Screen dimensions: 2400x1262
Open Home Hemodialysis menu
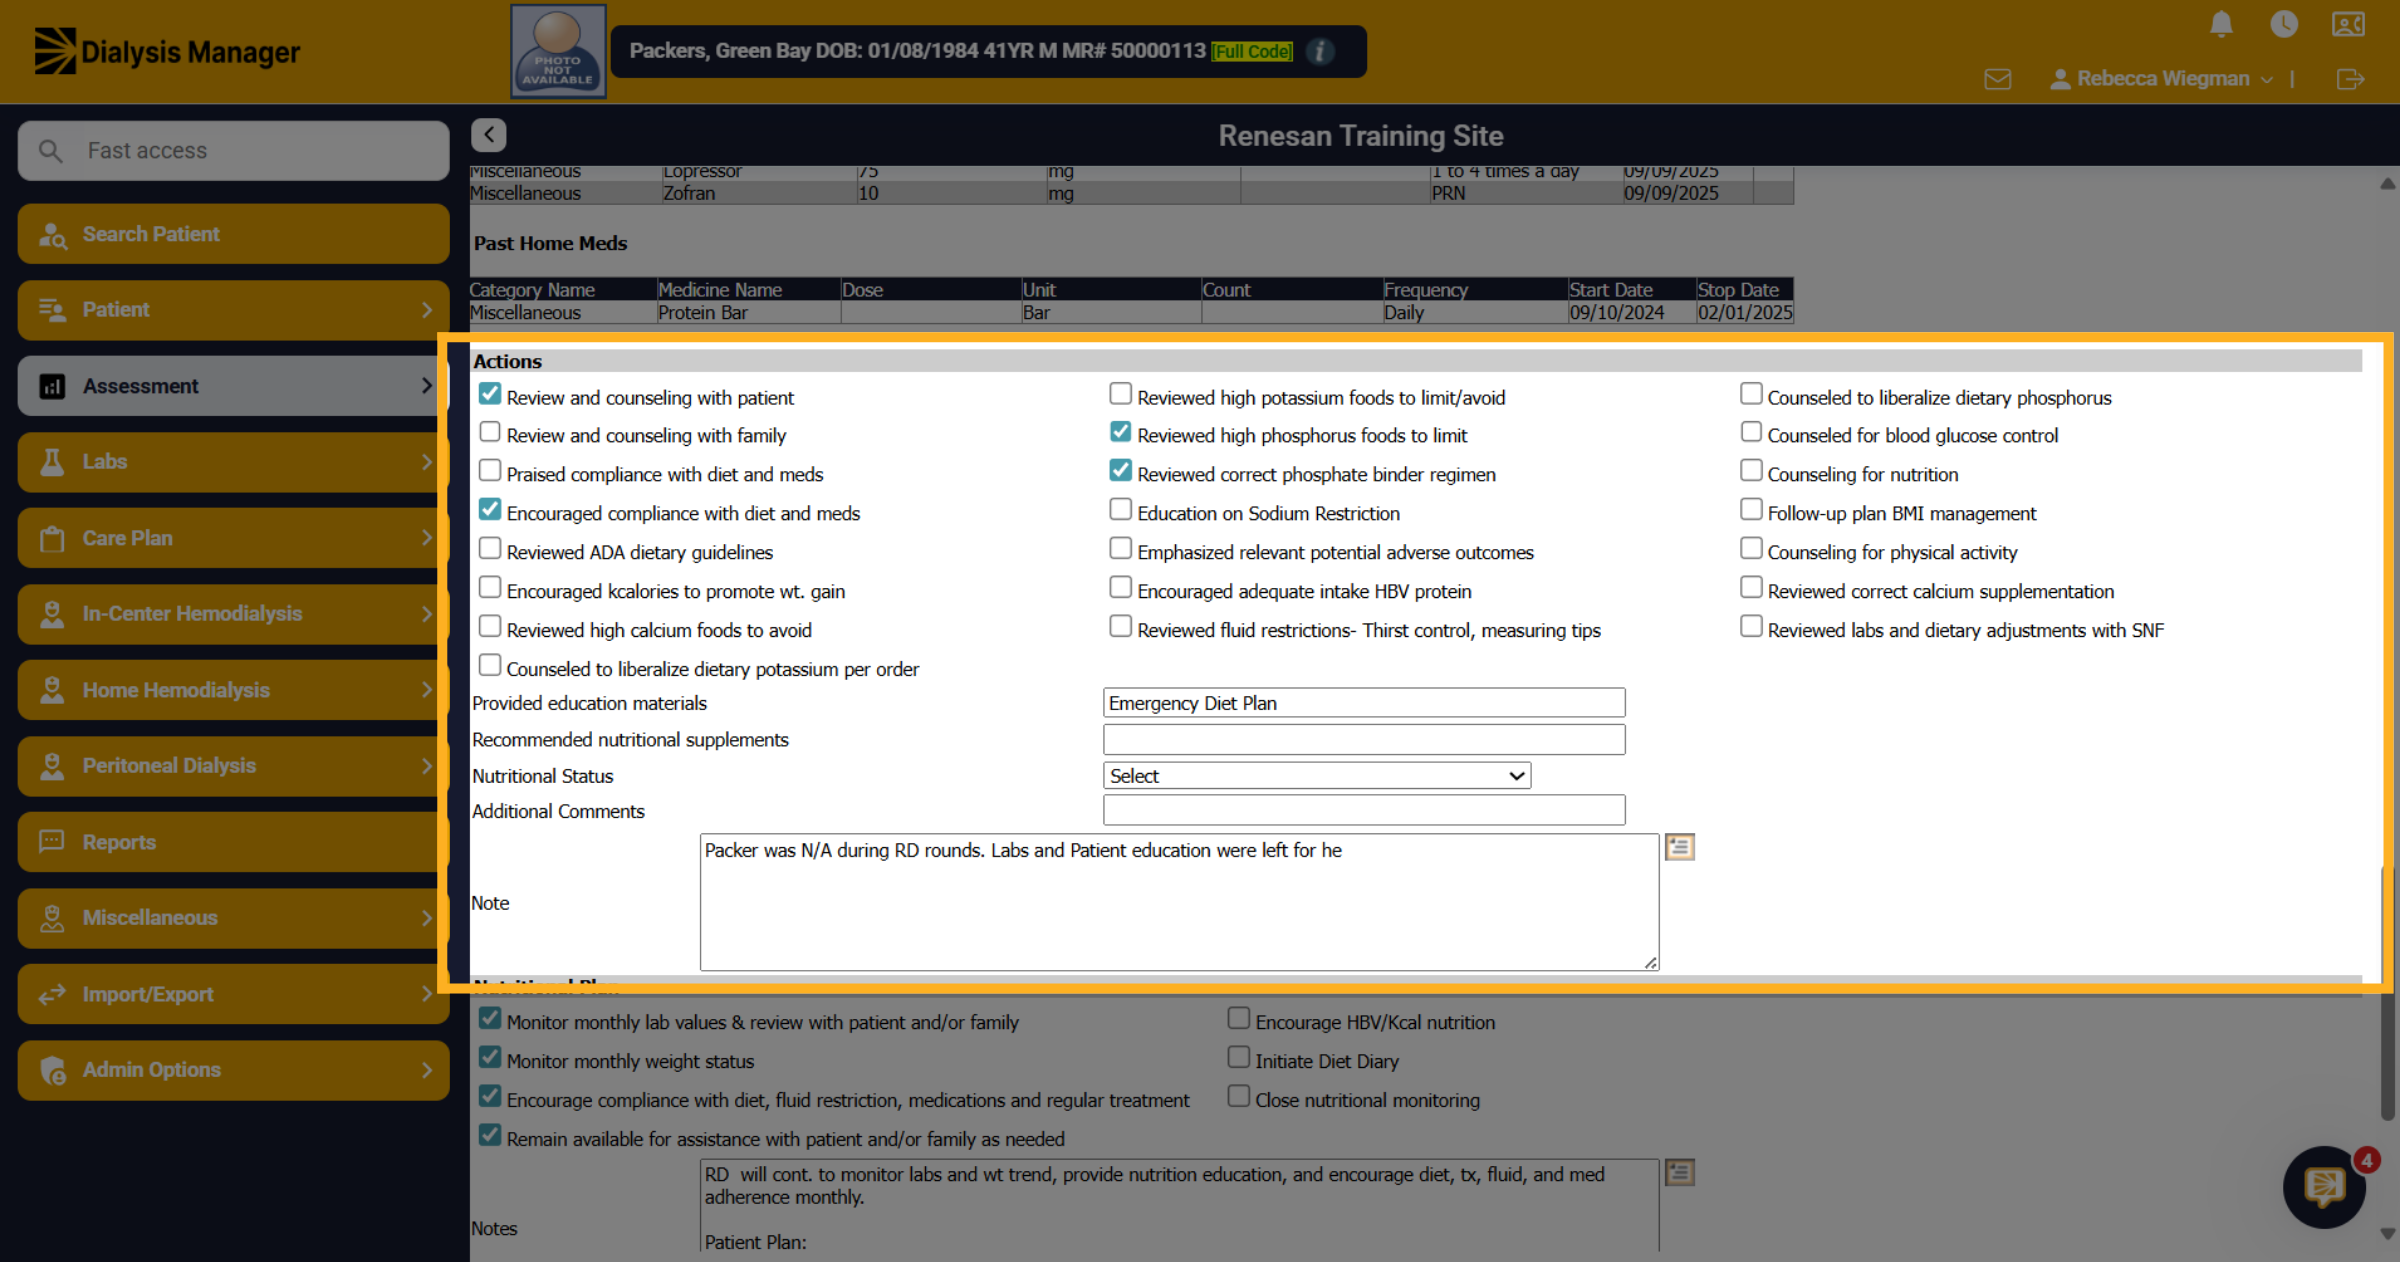233,690
